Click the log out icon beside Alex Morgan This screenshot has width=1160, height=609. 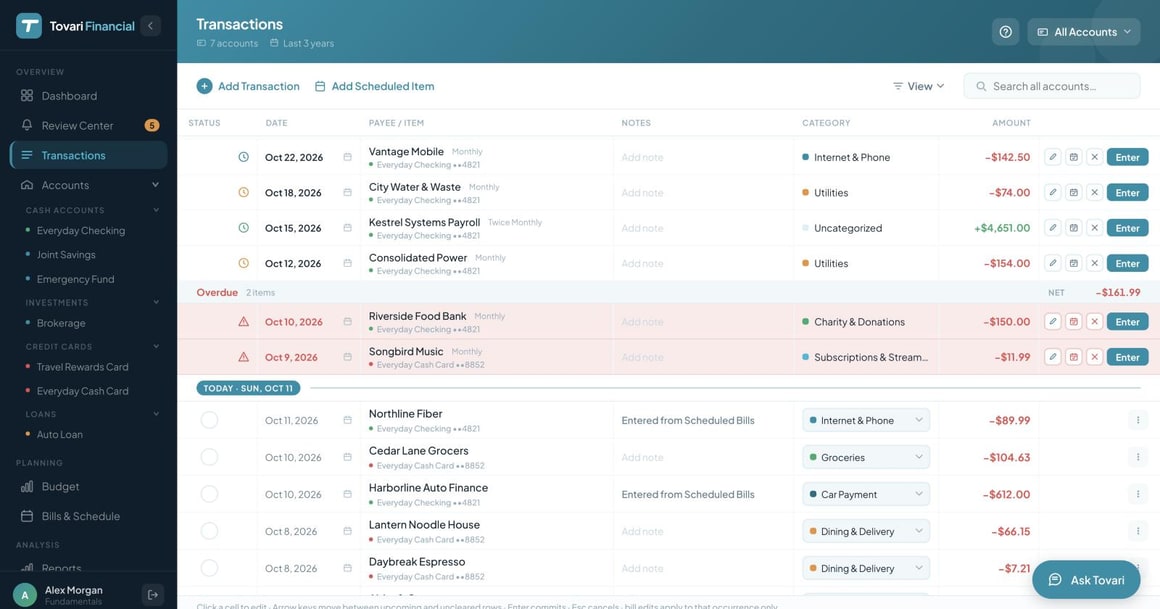tap(152, 594)
